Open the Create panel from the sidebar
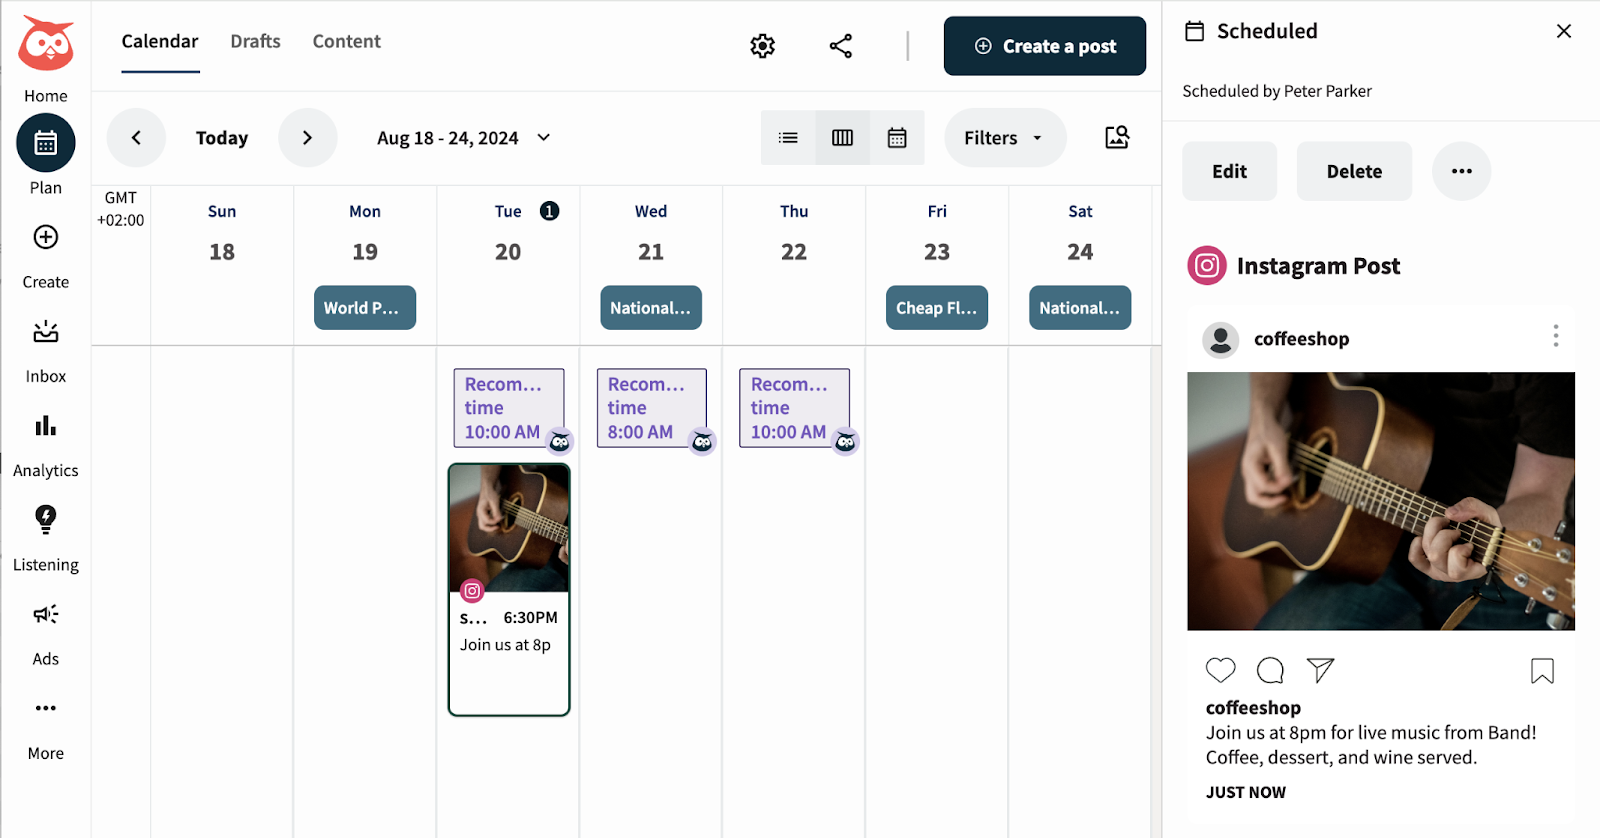 point(44,237)
